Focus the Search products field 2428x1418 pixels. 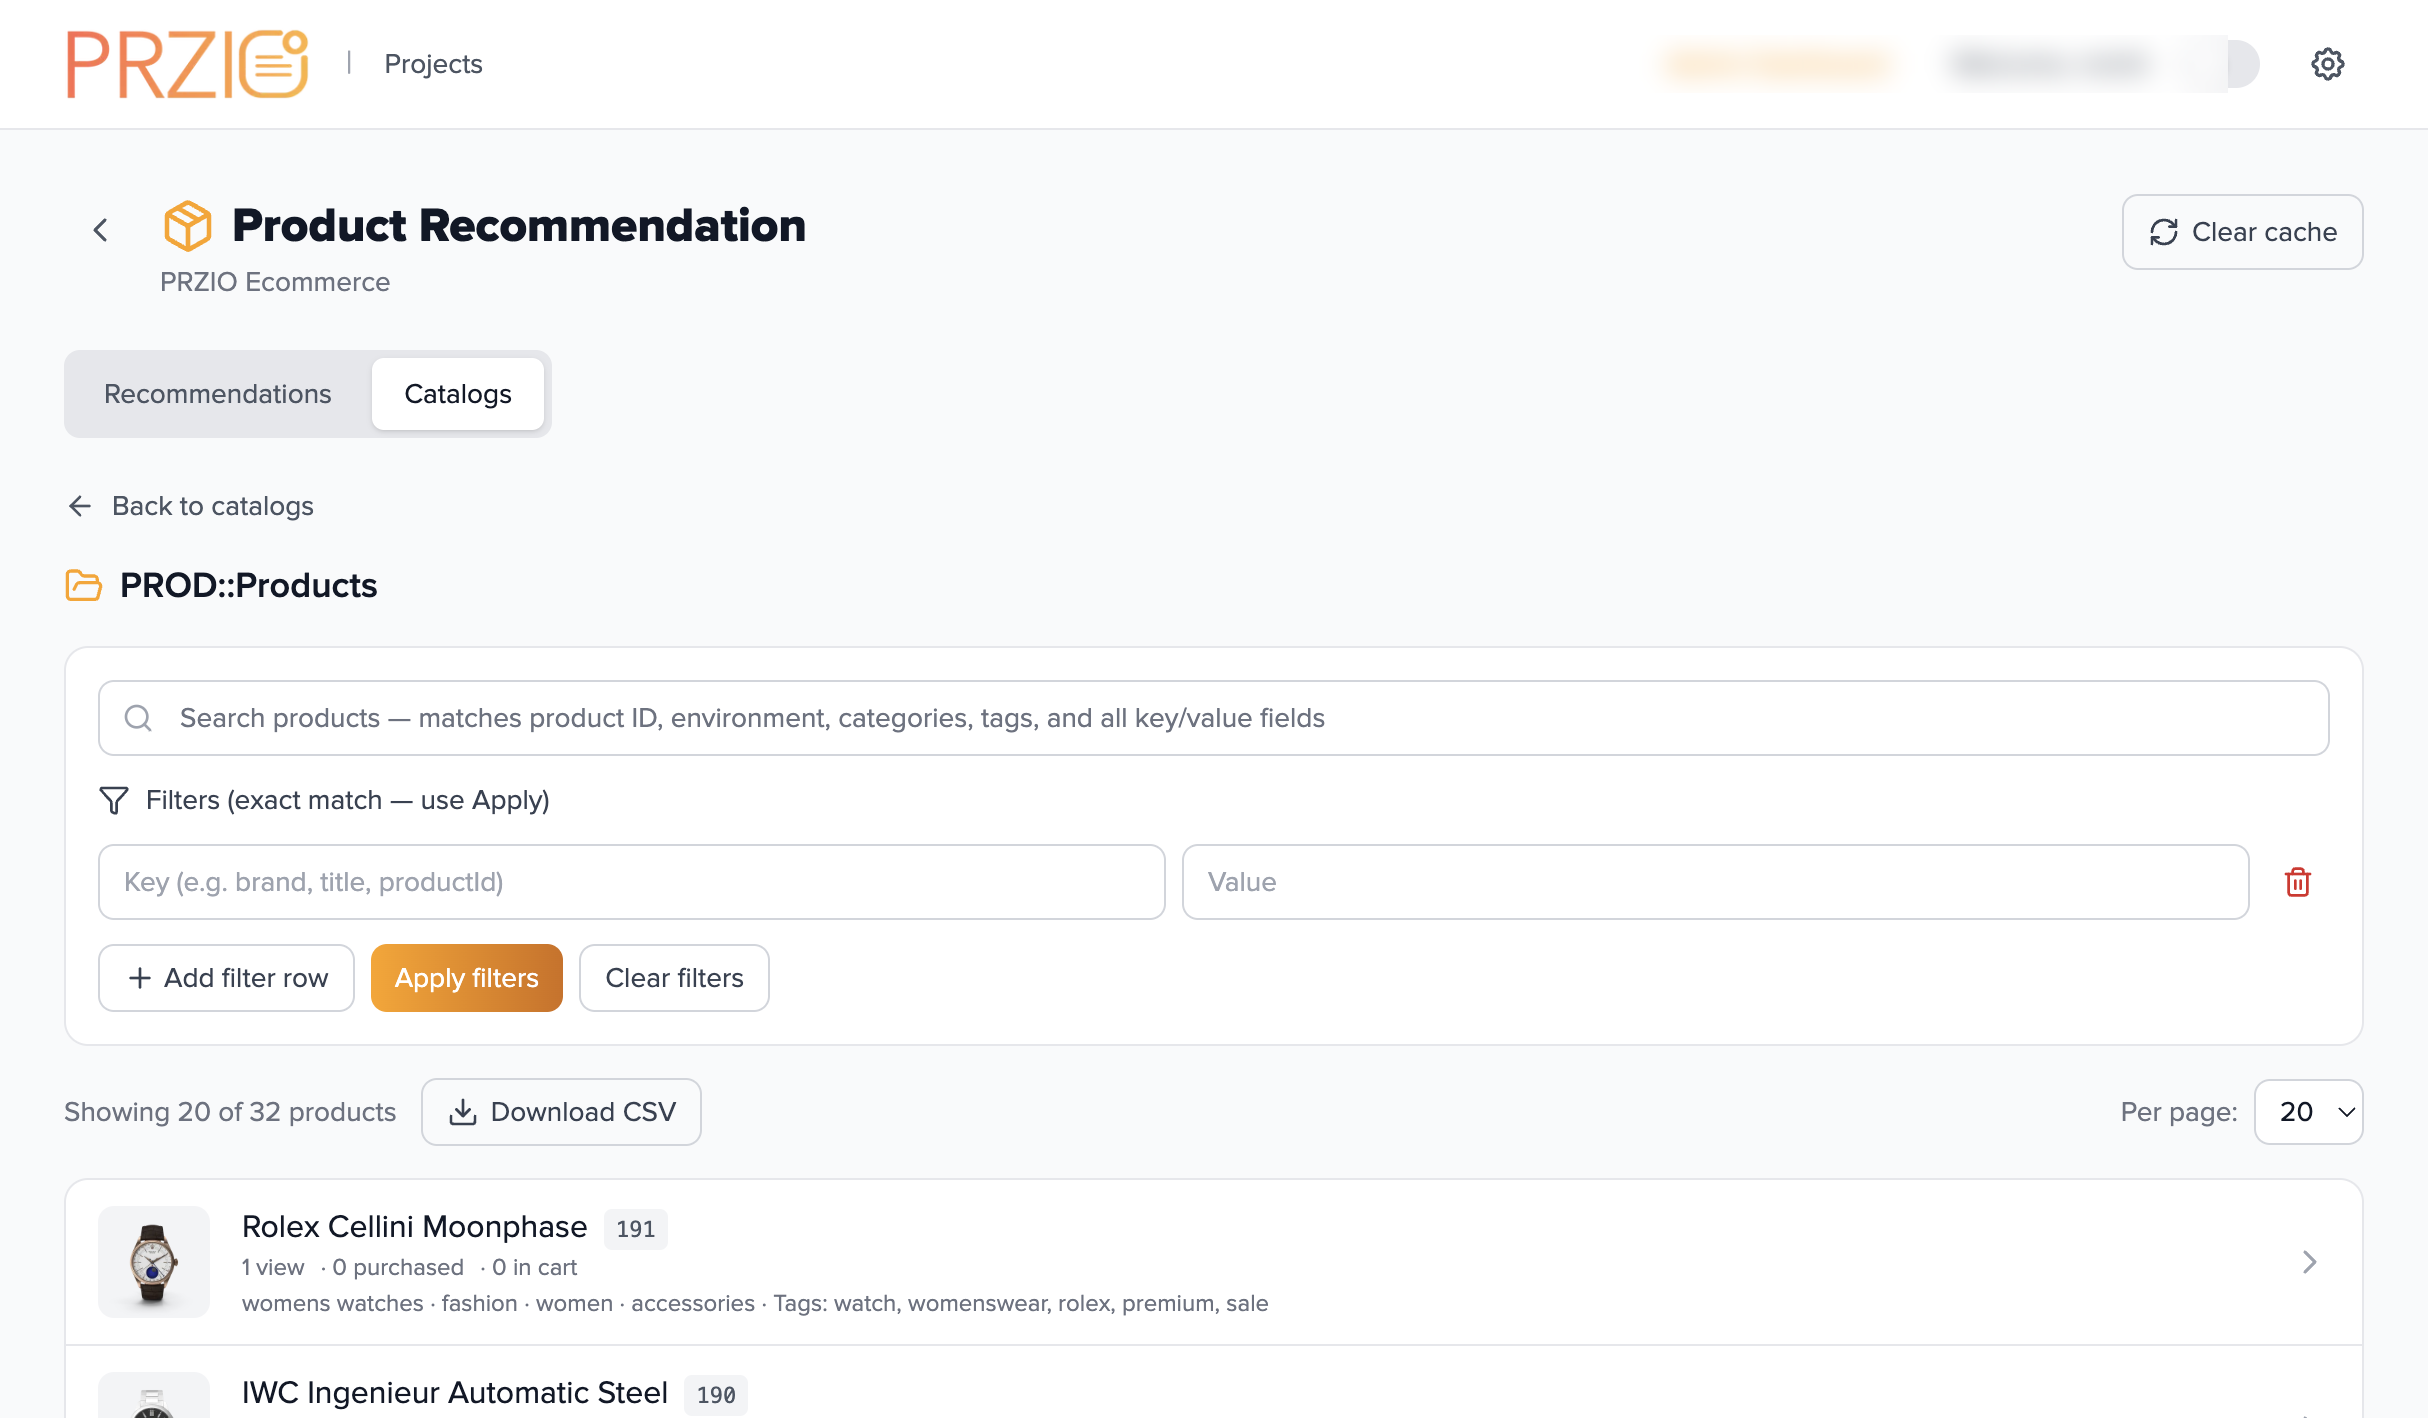pos(1213,718)
